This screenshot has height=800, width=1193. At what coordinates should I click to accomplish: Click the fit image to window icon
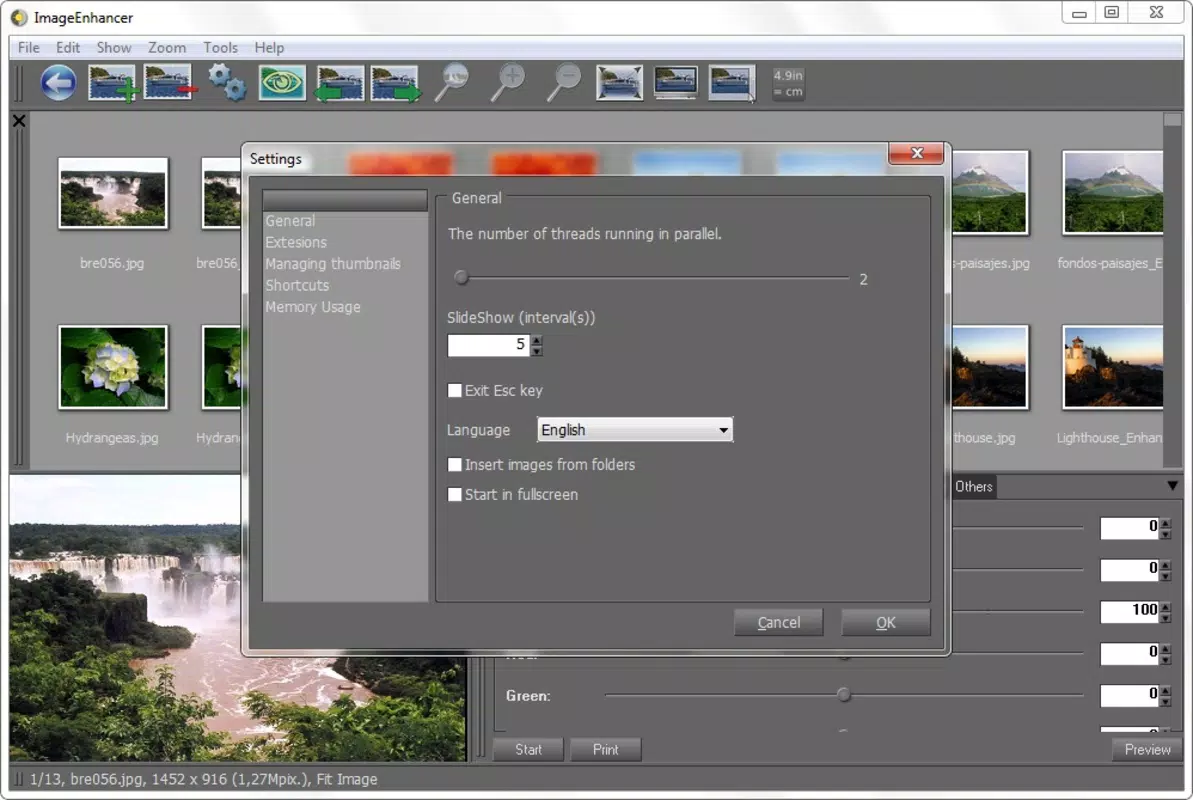pyautogui.click(x=619, y=83)
